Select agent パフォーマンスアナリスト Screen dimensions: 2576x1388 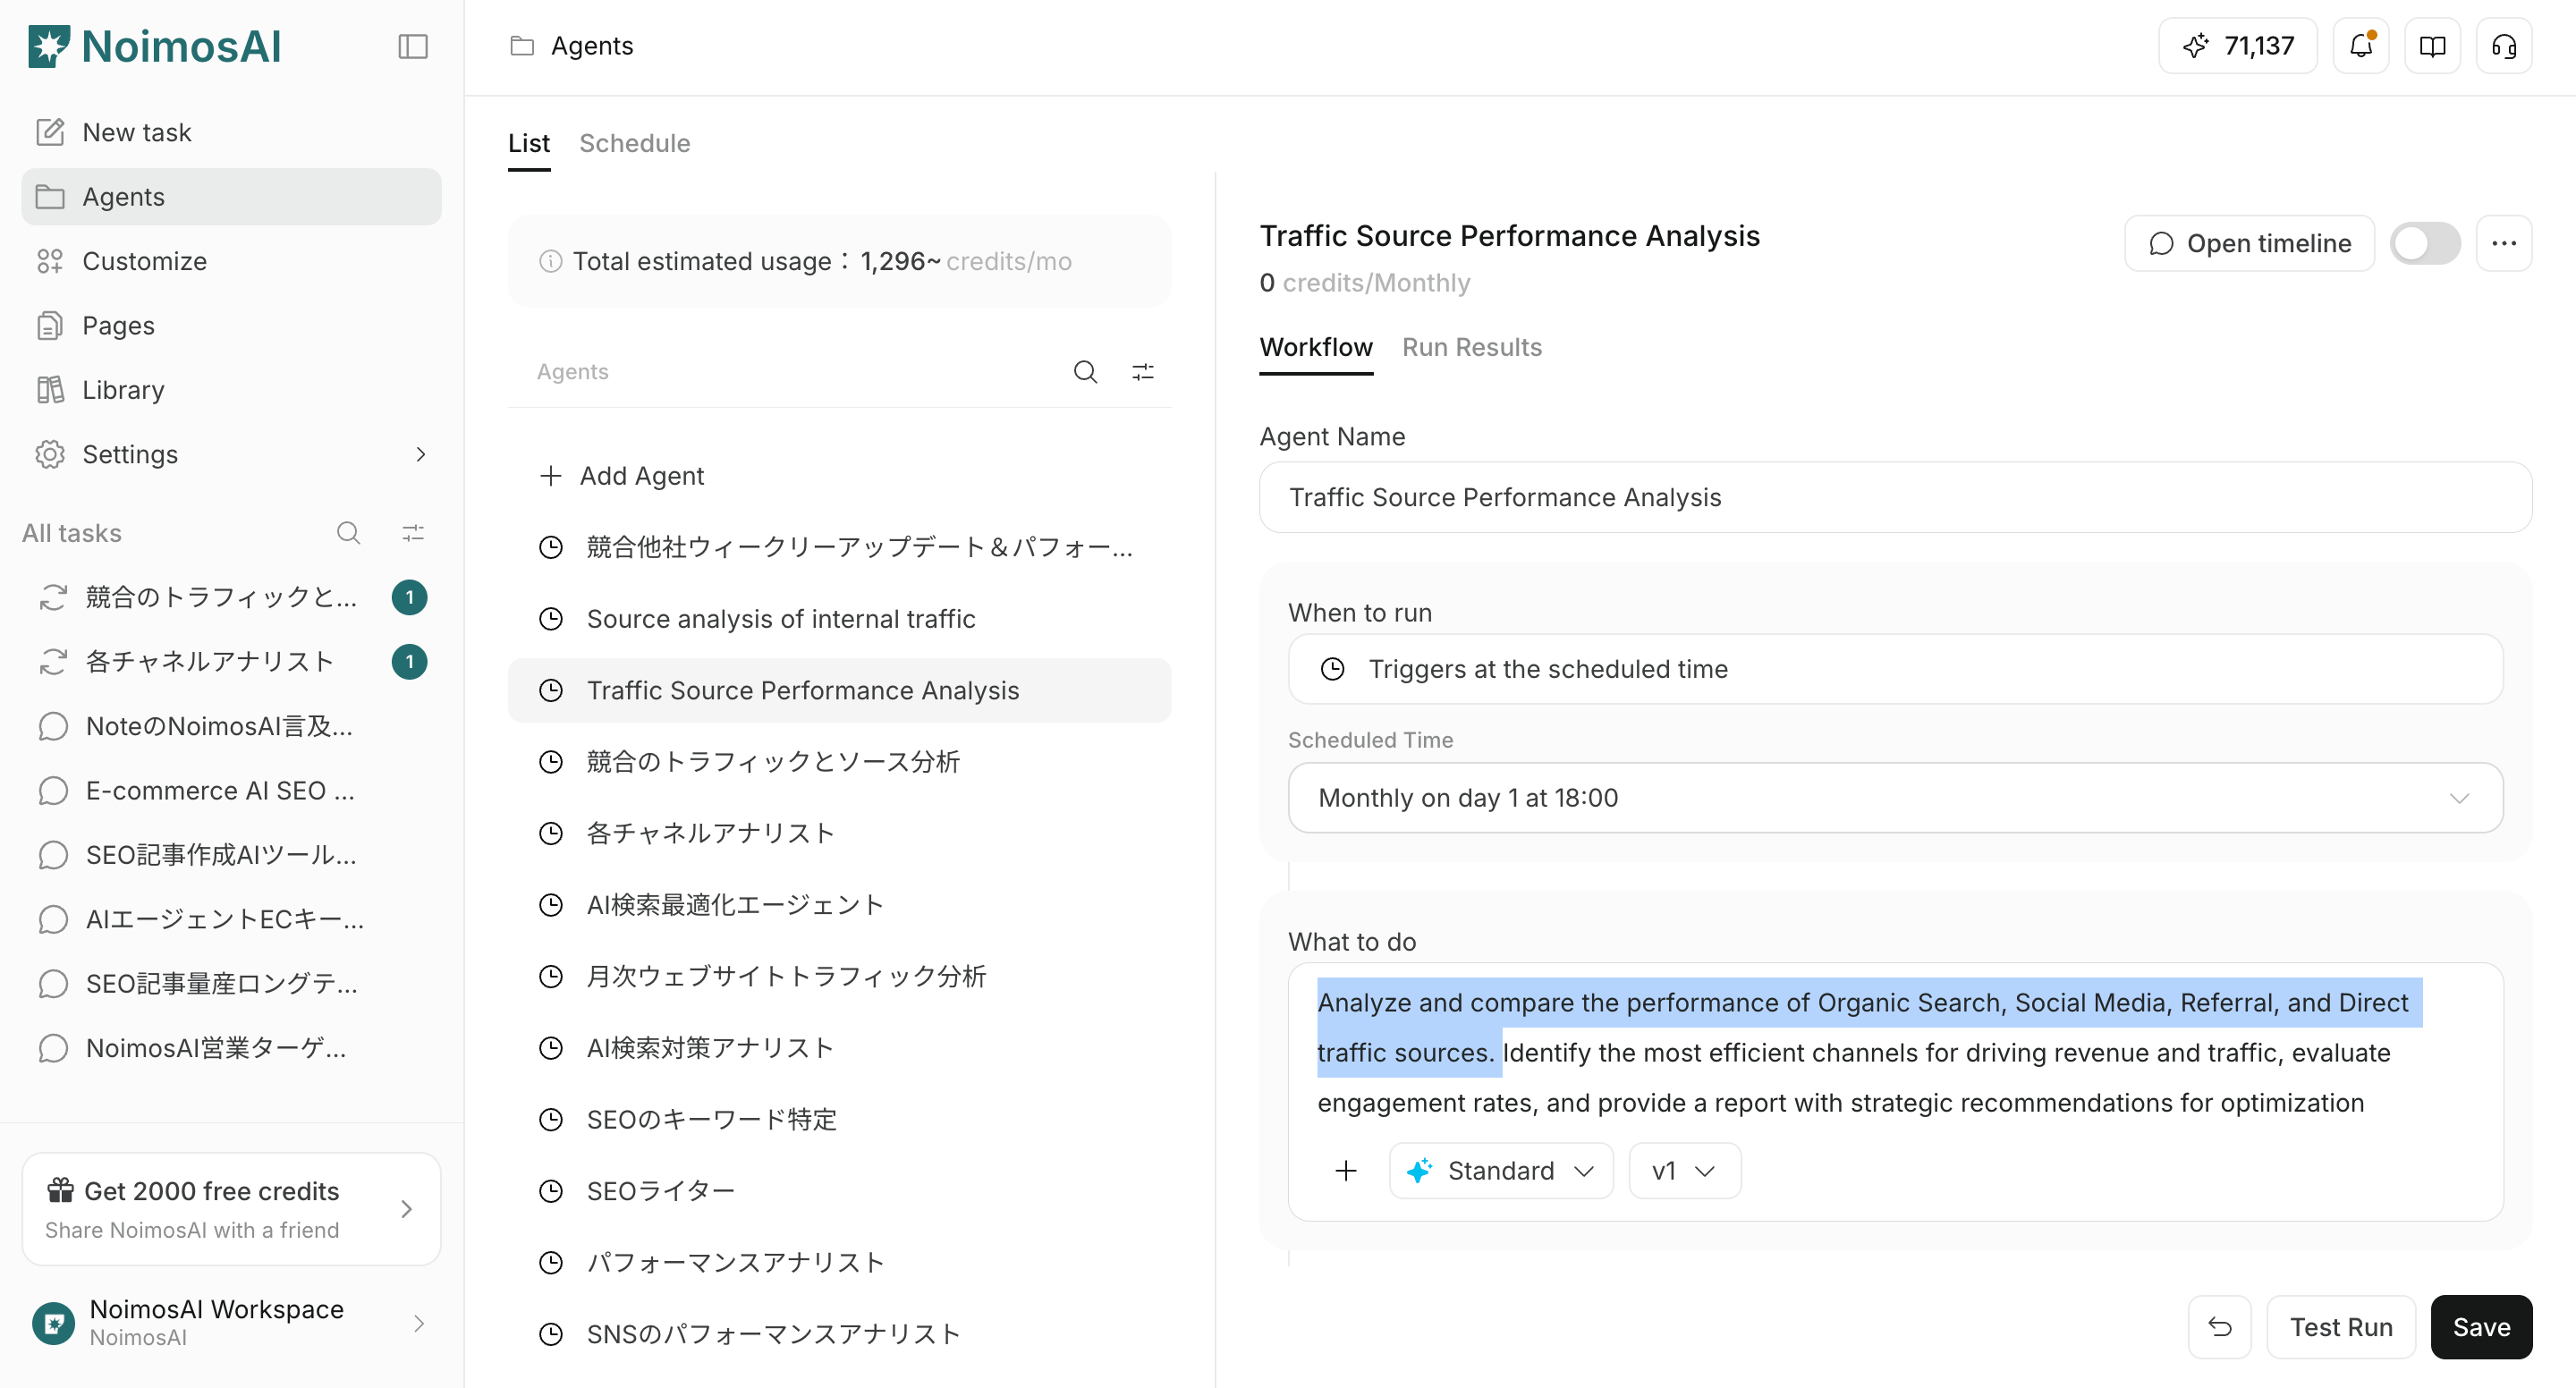tap(839, 1262)
